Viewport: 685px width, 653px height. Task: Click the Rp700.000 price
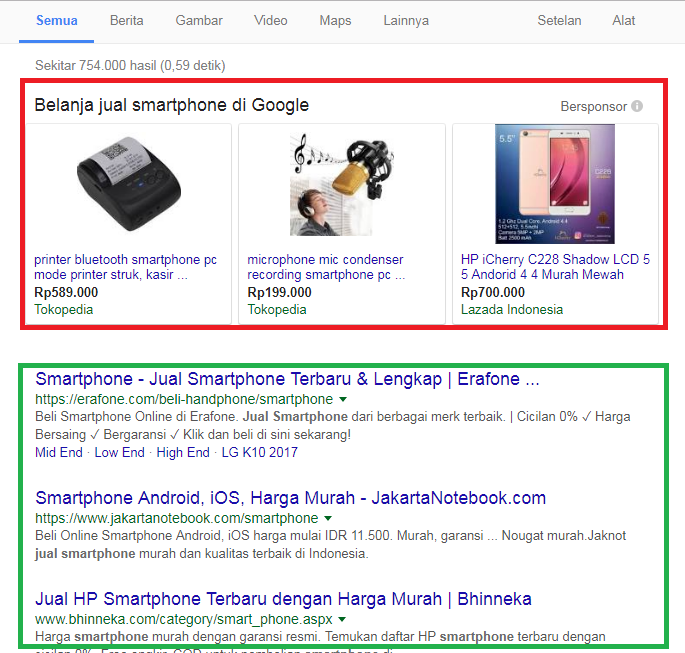point(493,292)
